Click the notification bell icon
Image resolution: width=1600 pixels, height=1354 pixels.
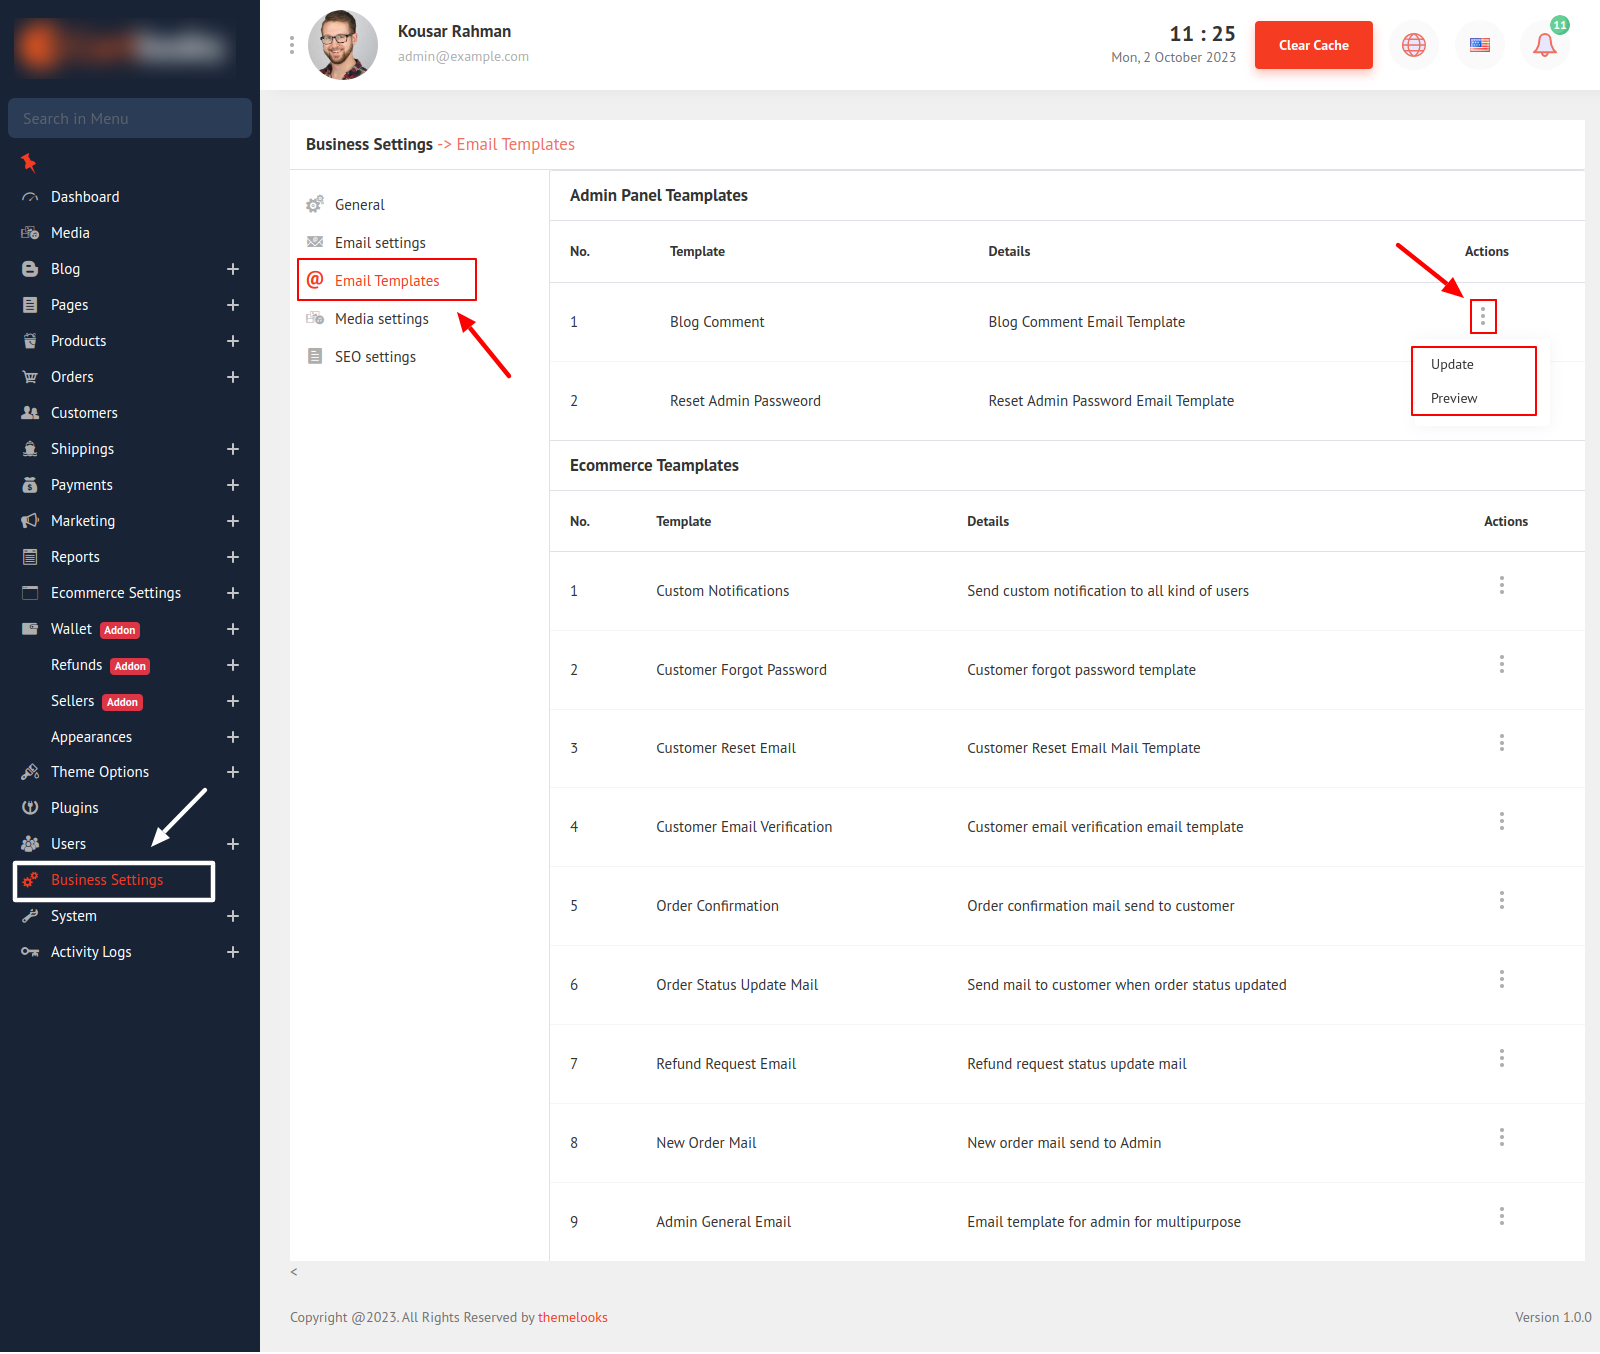[x=1544, y=45]
